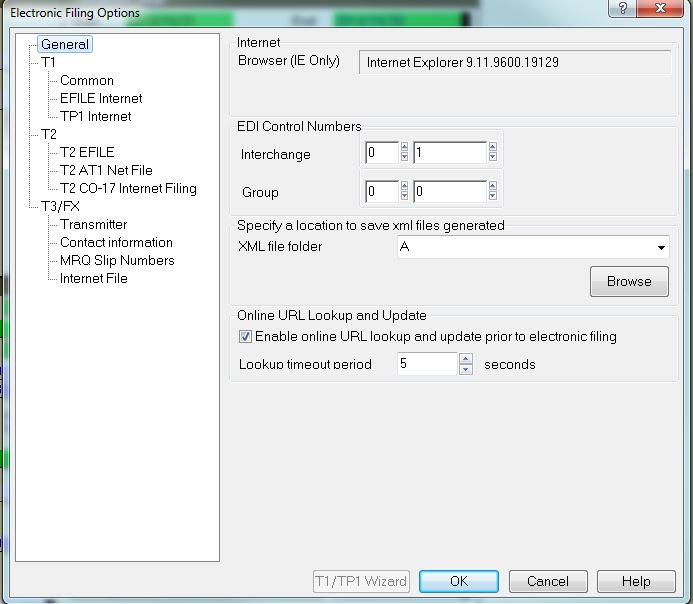Select the T2 tree node

pos(49,134)
